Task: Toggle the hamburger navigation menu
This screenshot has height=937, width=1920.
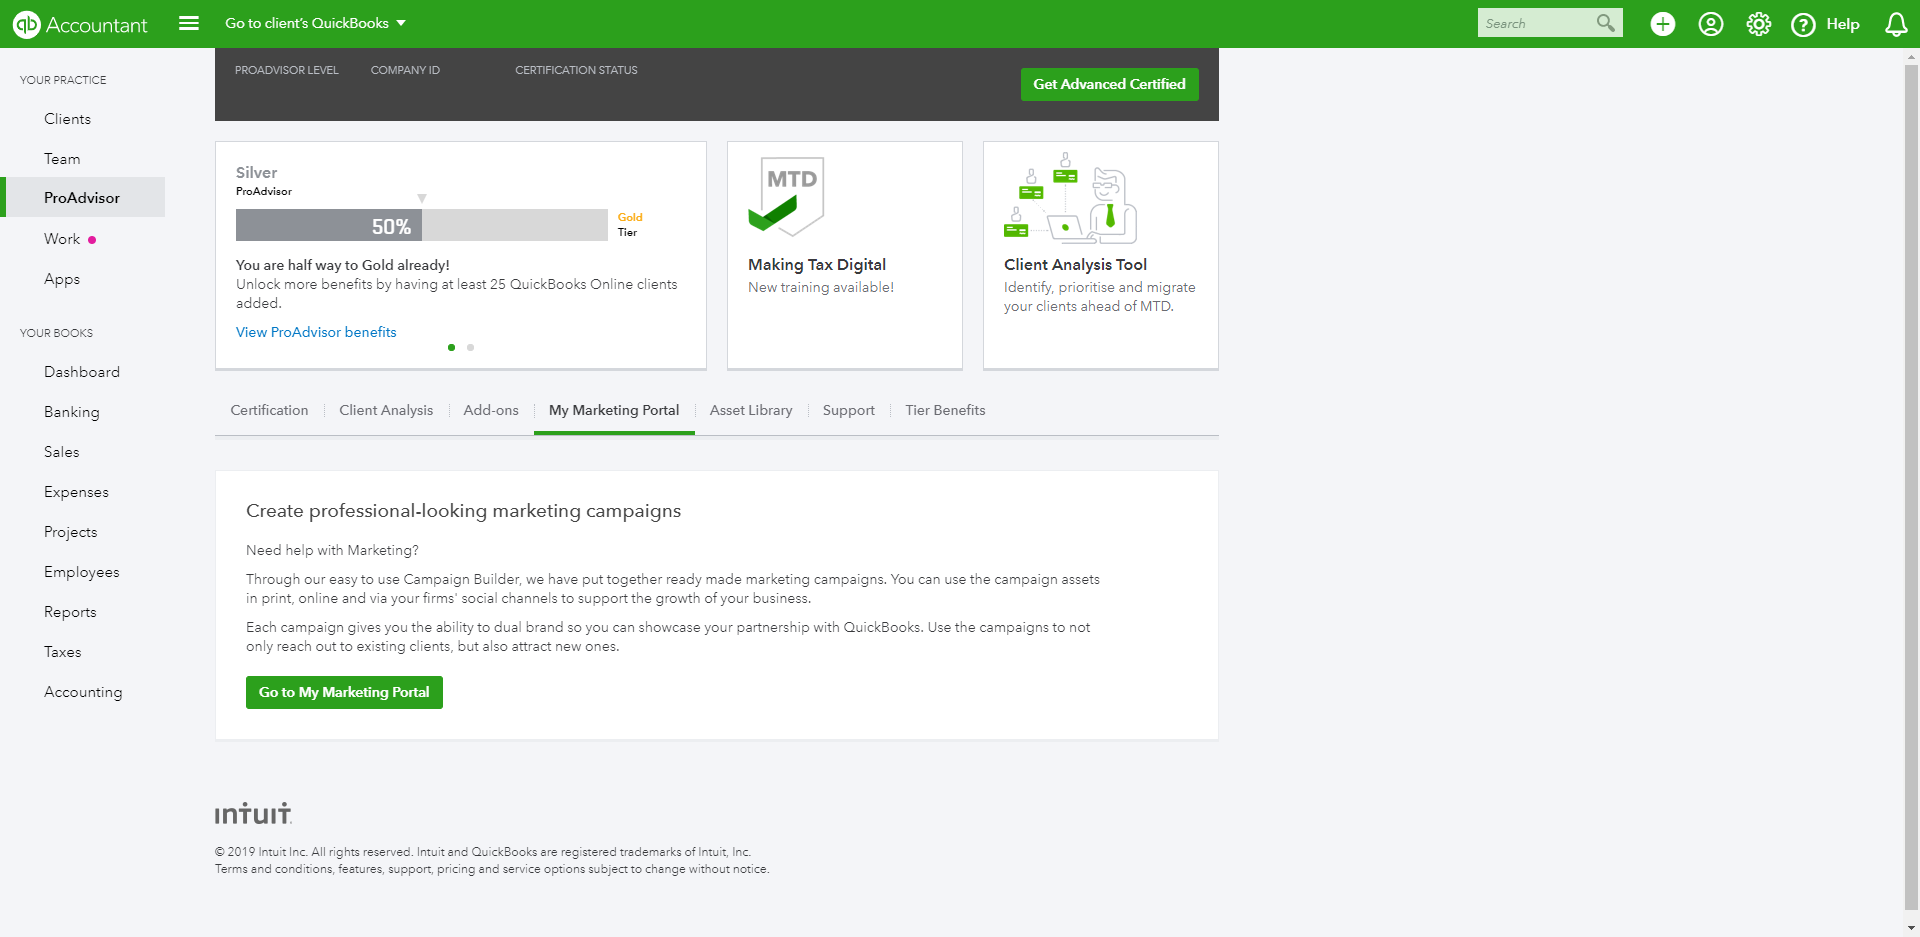Action: tap(189, 23)
